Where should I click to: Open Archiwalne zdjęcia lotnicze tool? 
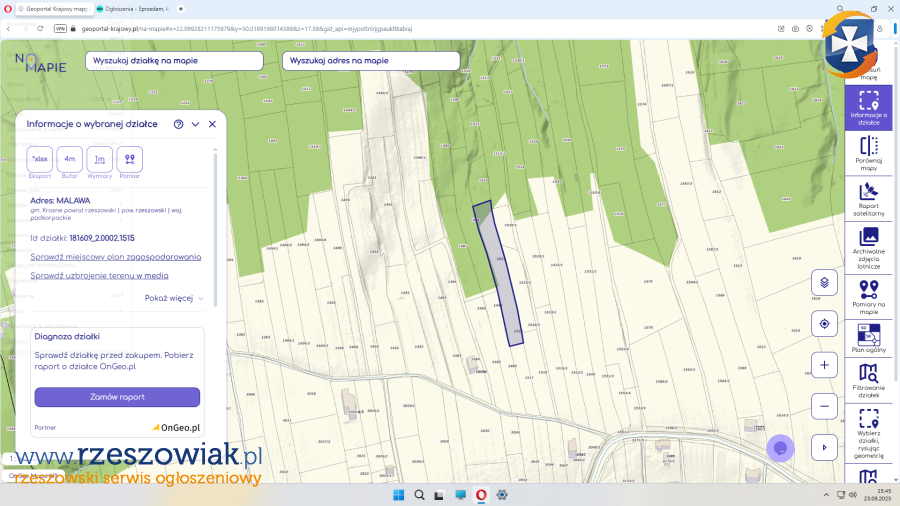tap(868, 246)
